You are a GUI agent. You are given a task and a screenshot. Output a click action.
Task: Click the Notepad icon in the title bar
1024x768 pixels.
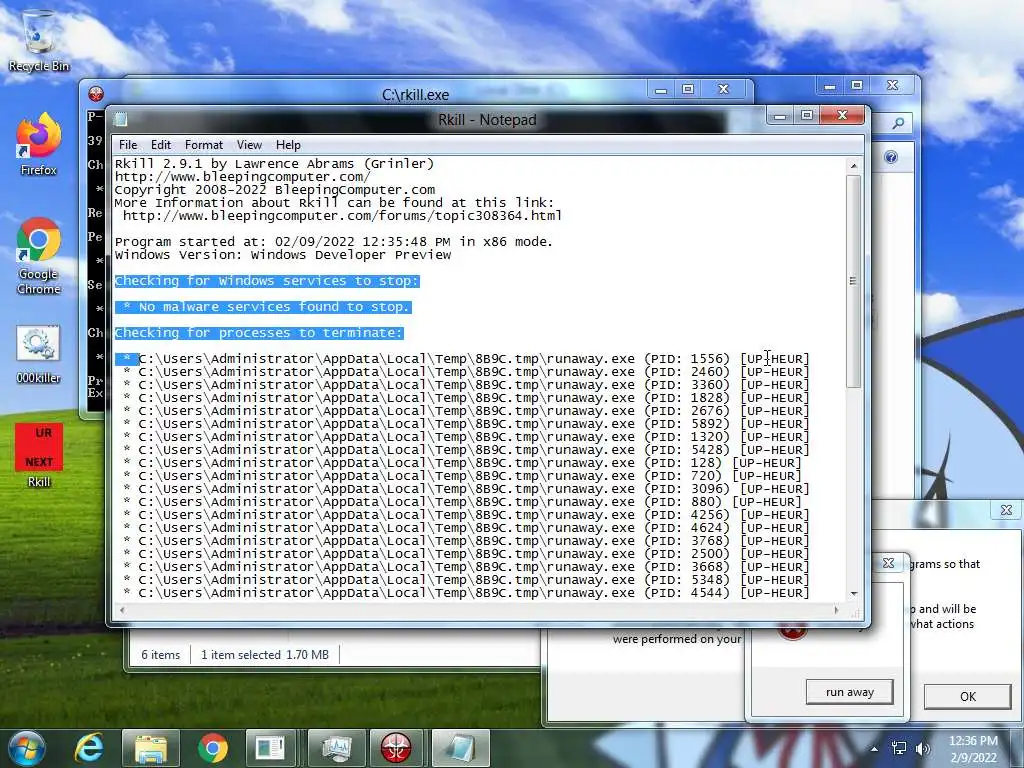121,120
